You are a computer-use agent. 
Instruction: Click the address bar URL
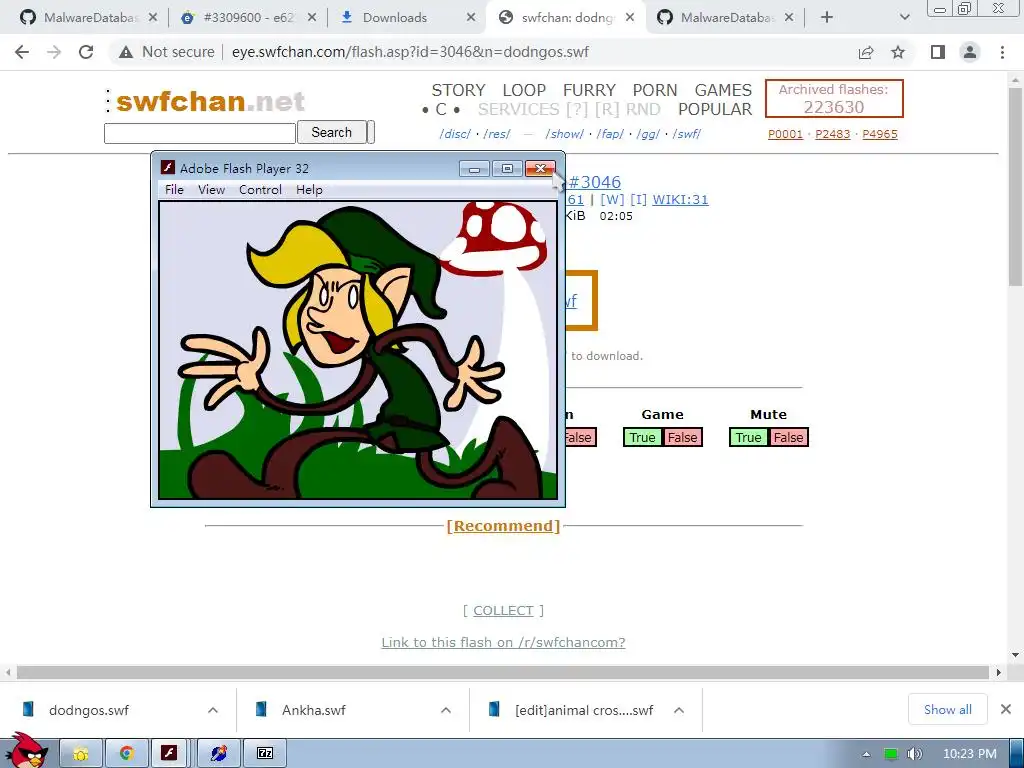pos(410,52)
